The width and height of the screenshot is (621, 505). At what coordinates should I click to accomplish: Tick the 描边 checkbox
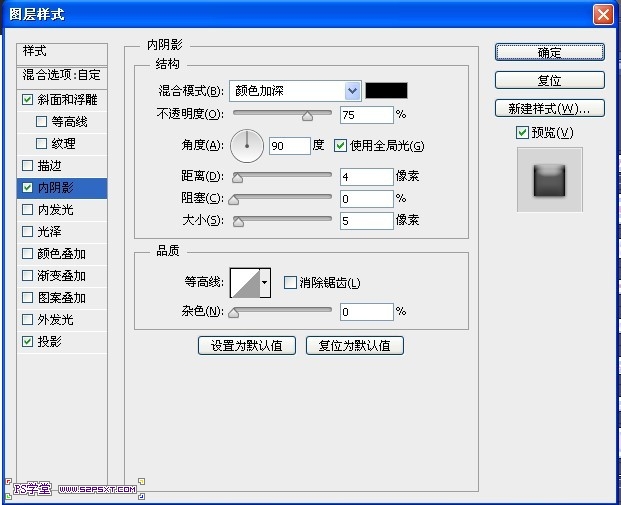tap(27, 166)
